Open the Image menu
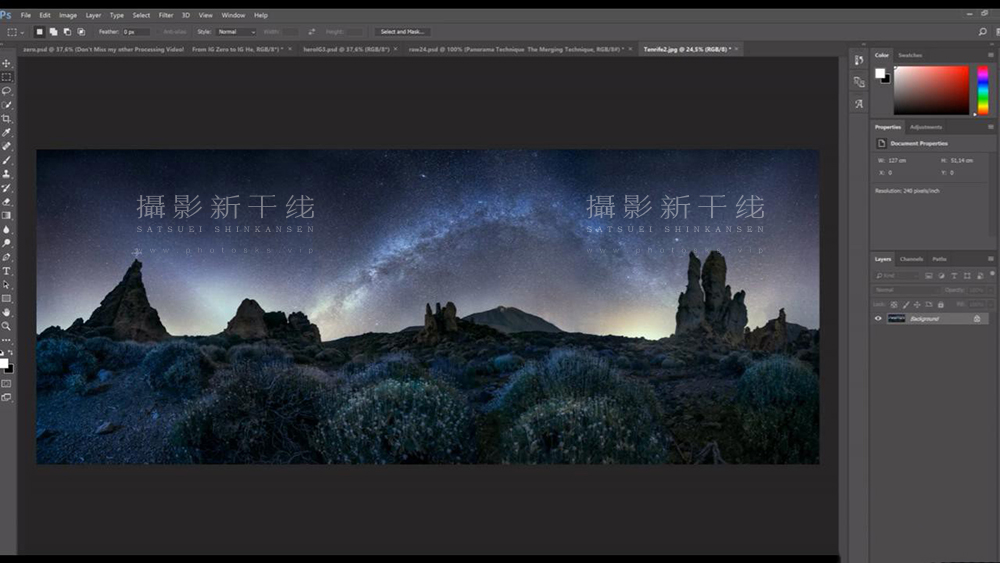1000x563 pixels. click(68, 15)
